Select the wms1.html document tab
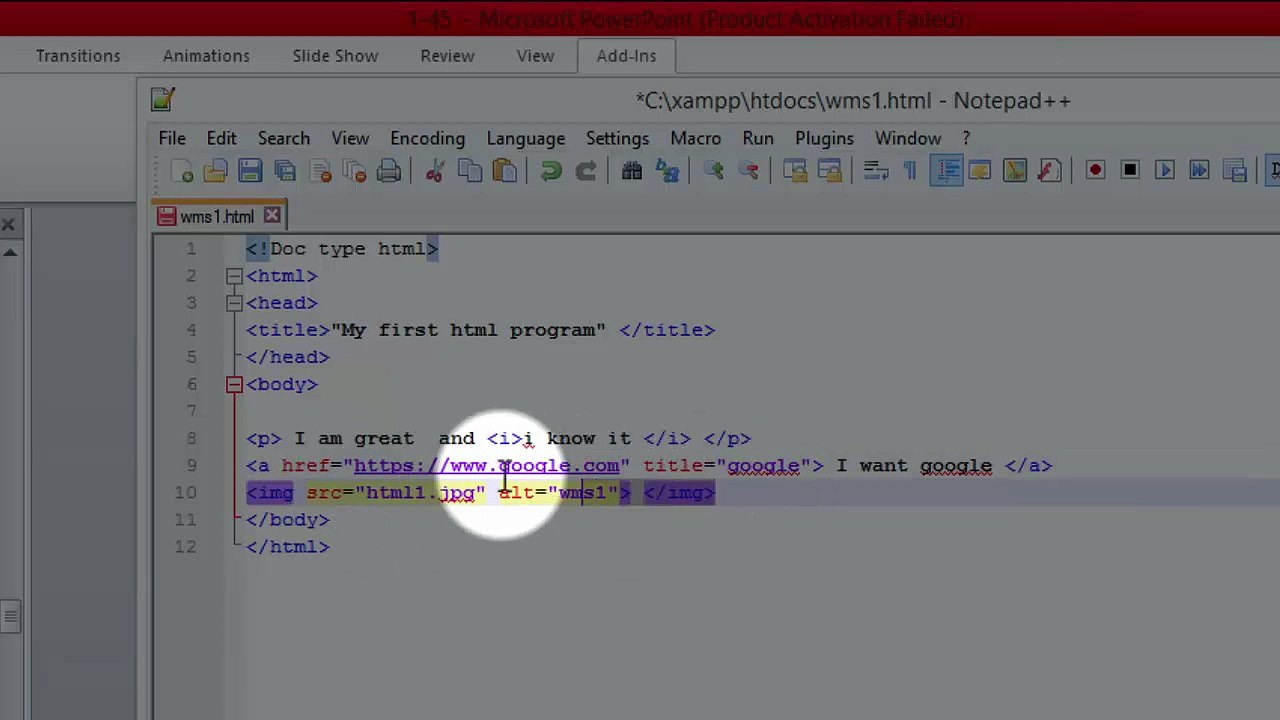This screenshot has height=720, width=1280. (217, 216)
